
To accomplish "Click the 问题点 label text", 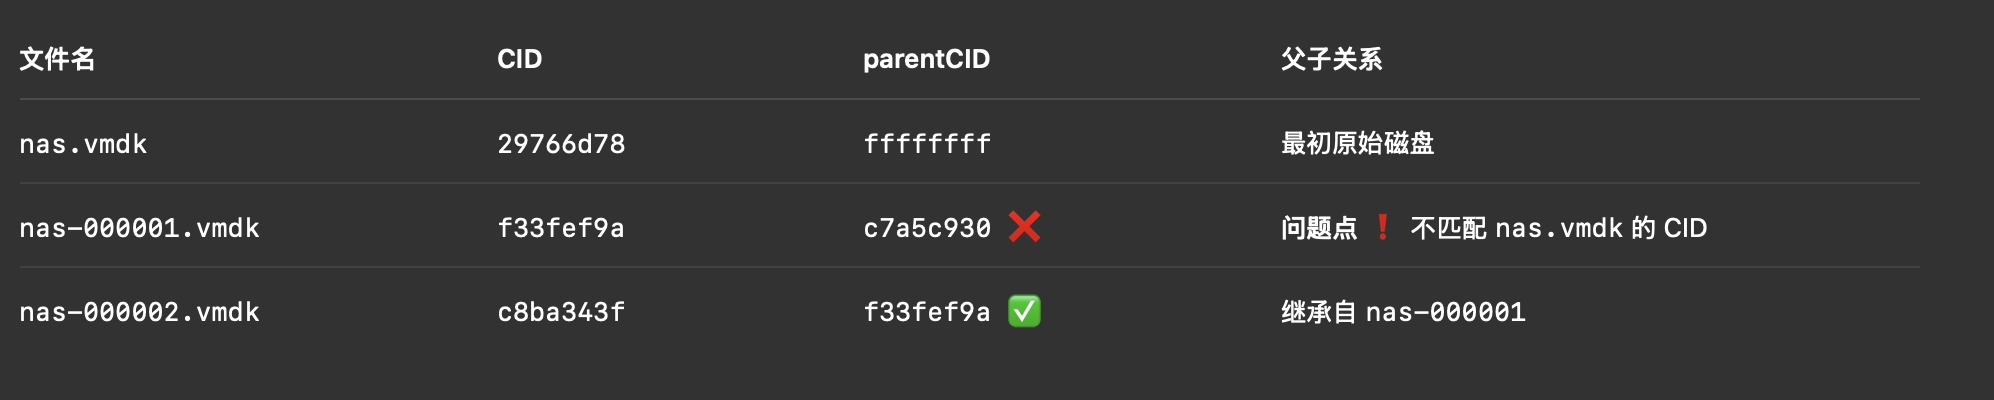I will coord(1319,228).
